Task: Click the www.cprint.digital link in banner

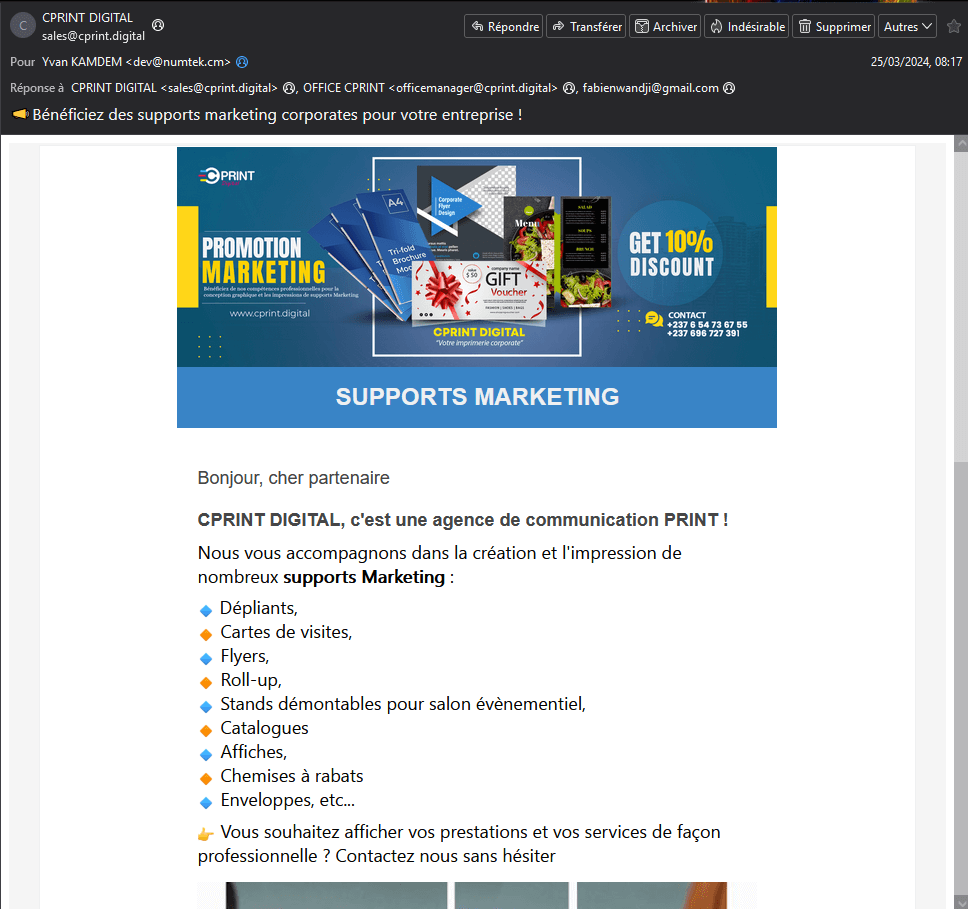Action: coord(269,313)
